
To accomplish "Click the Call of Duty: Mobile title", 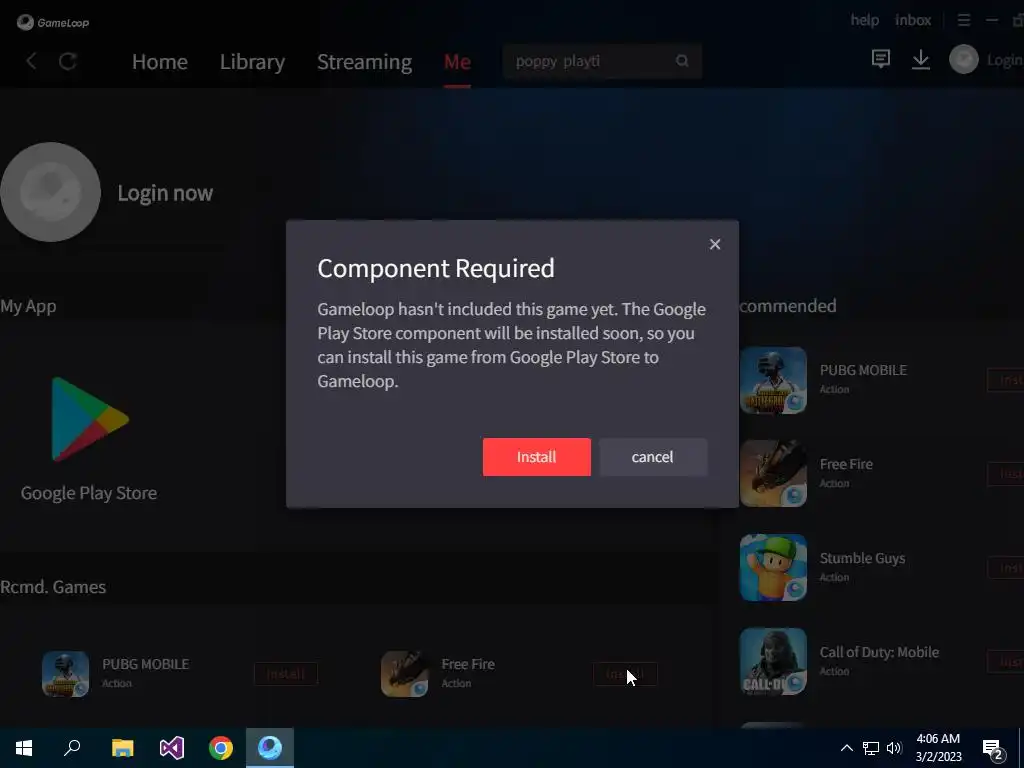I will (x=879, y=652).
